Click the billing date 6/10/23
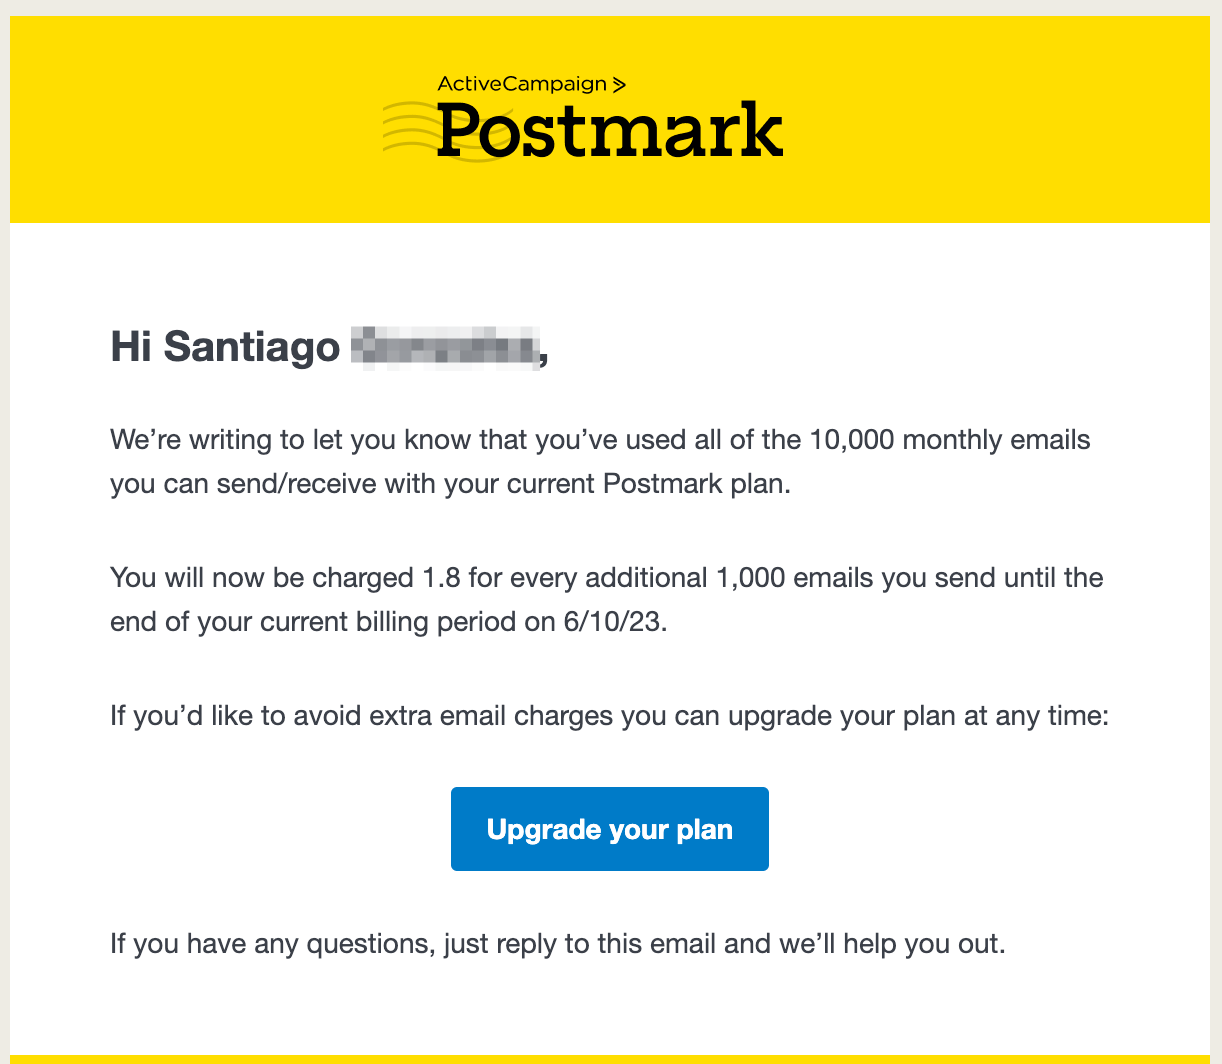 point(614,622)
